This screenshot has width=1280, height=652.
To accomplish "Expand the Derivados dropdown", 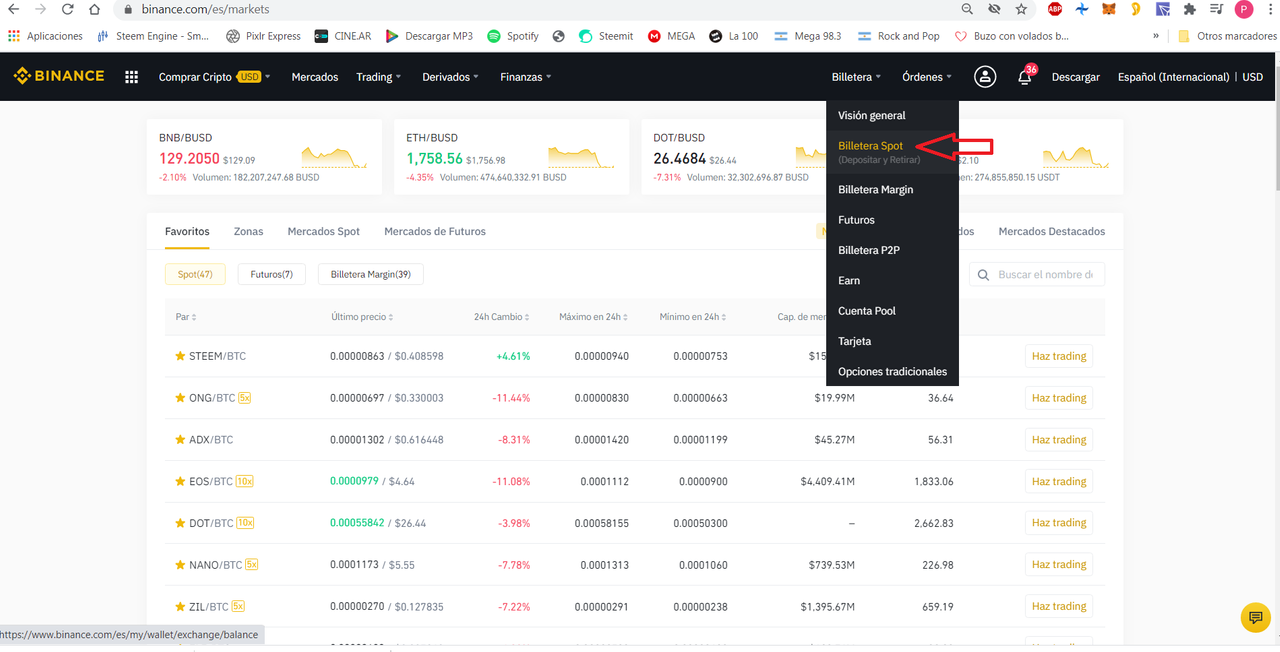I will point(450,77).
